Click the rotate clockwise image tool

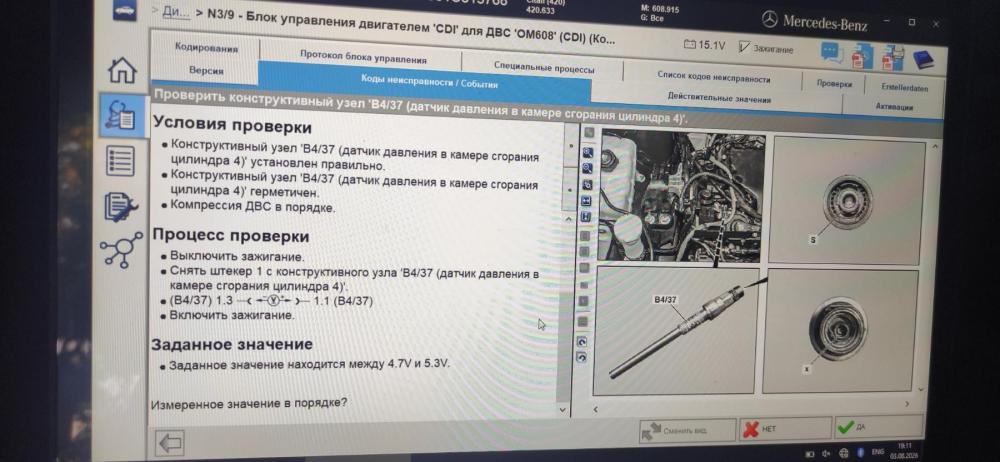click(582, 342)
